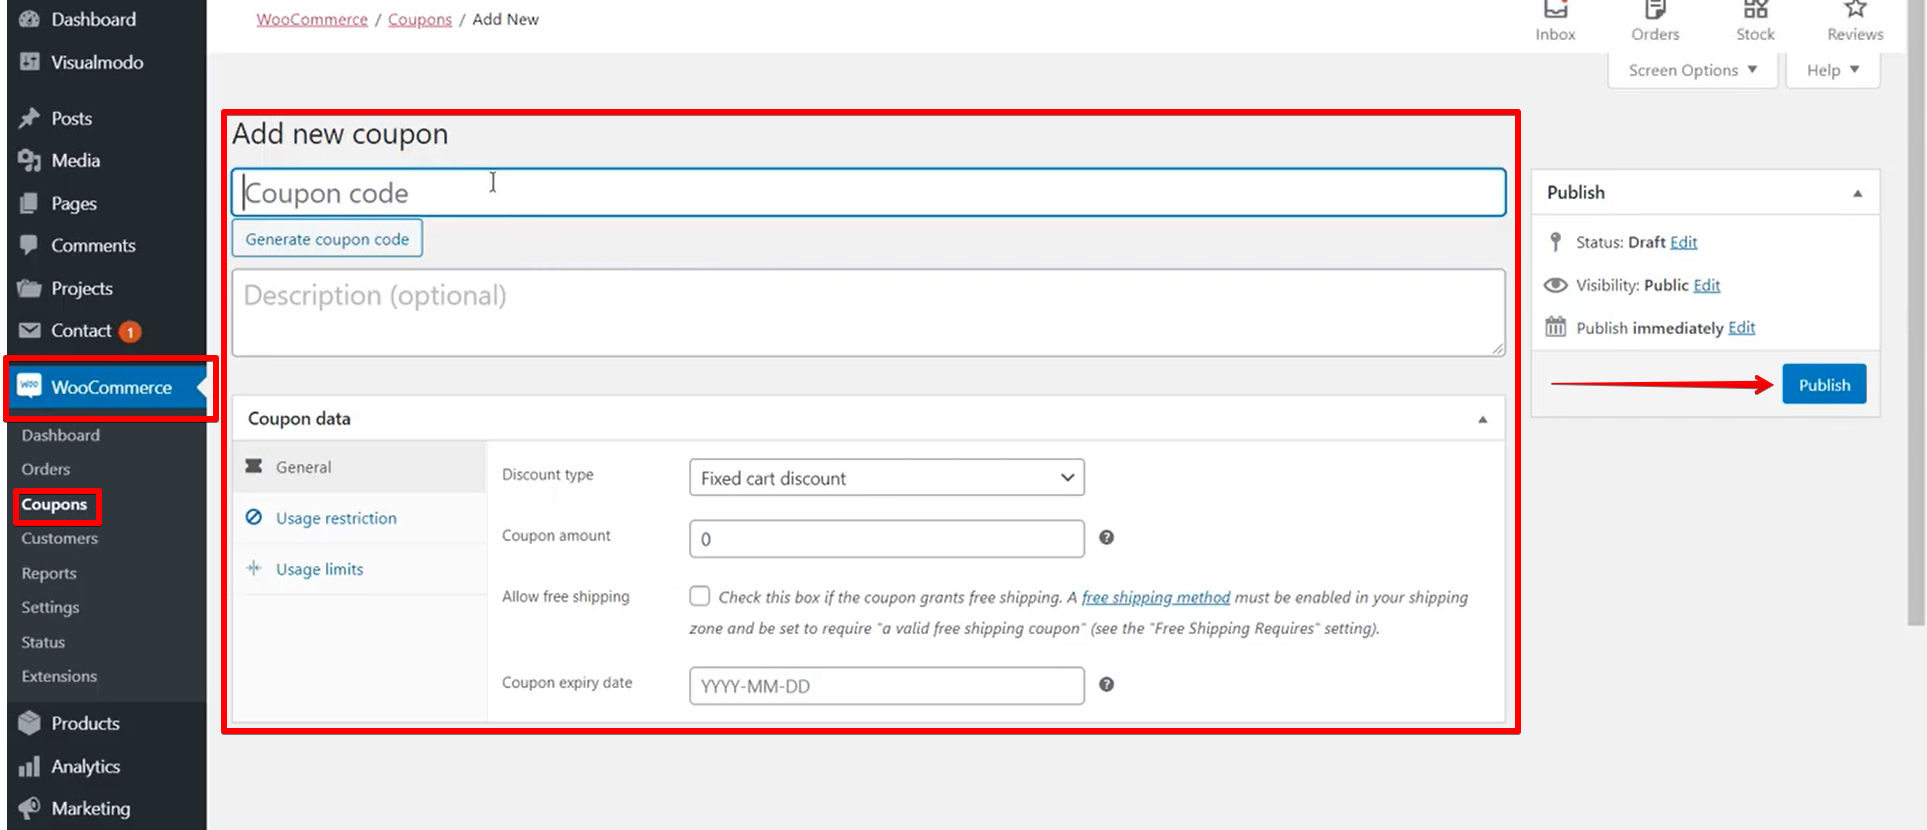Expand the Screen Options panel
The width and height of the screenshot is (1927, 830).
(1692, 70)
